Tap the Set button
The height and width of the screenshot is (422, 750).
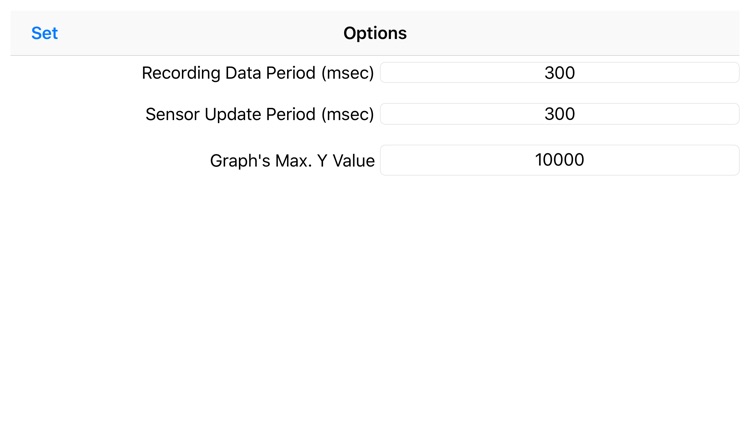click(44, 33)
